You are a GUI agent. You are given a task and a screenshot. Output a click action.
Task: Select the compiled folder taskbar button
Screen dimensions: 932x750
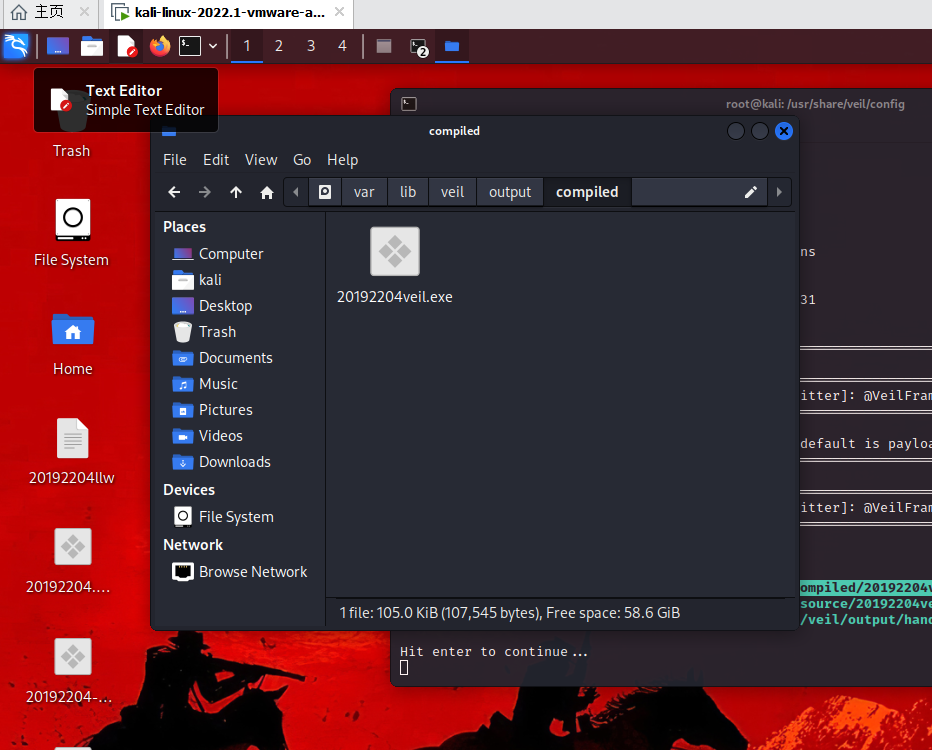[x=452, y=46]
